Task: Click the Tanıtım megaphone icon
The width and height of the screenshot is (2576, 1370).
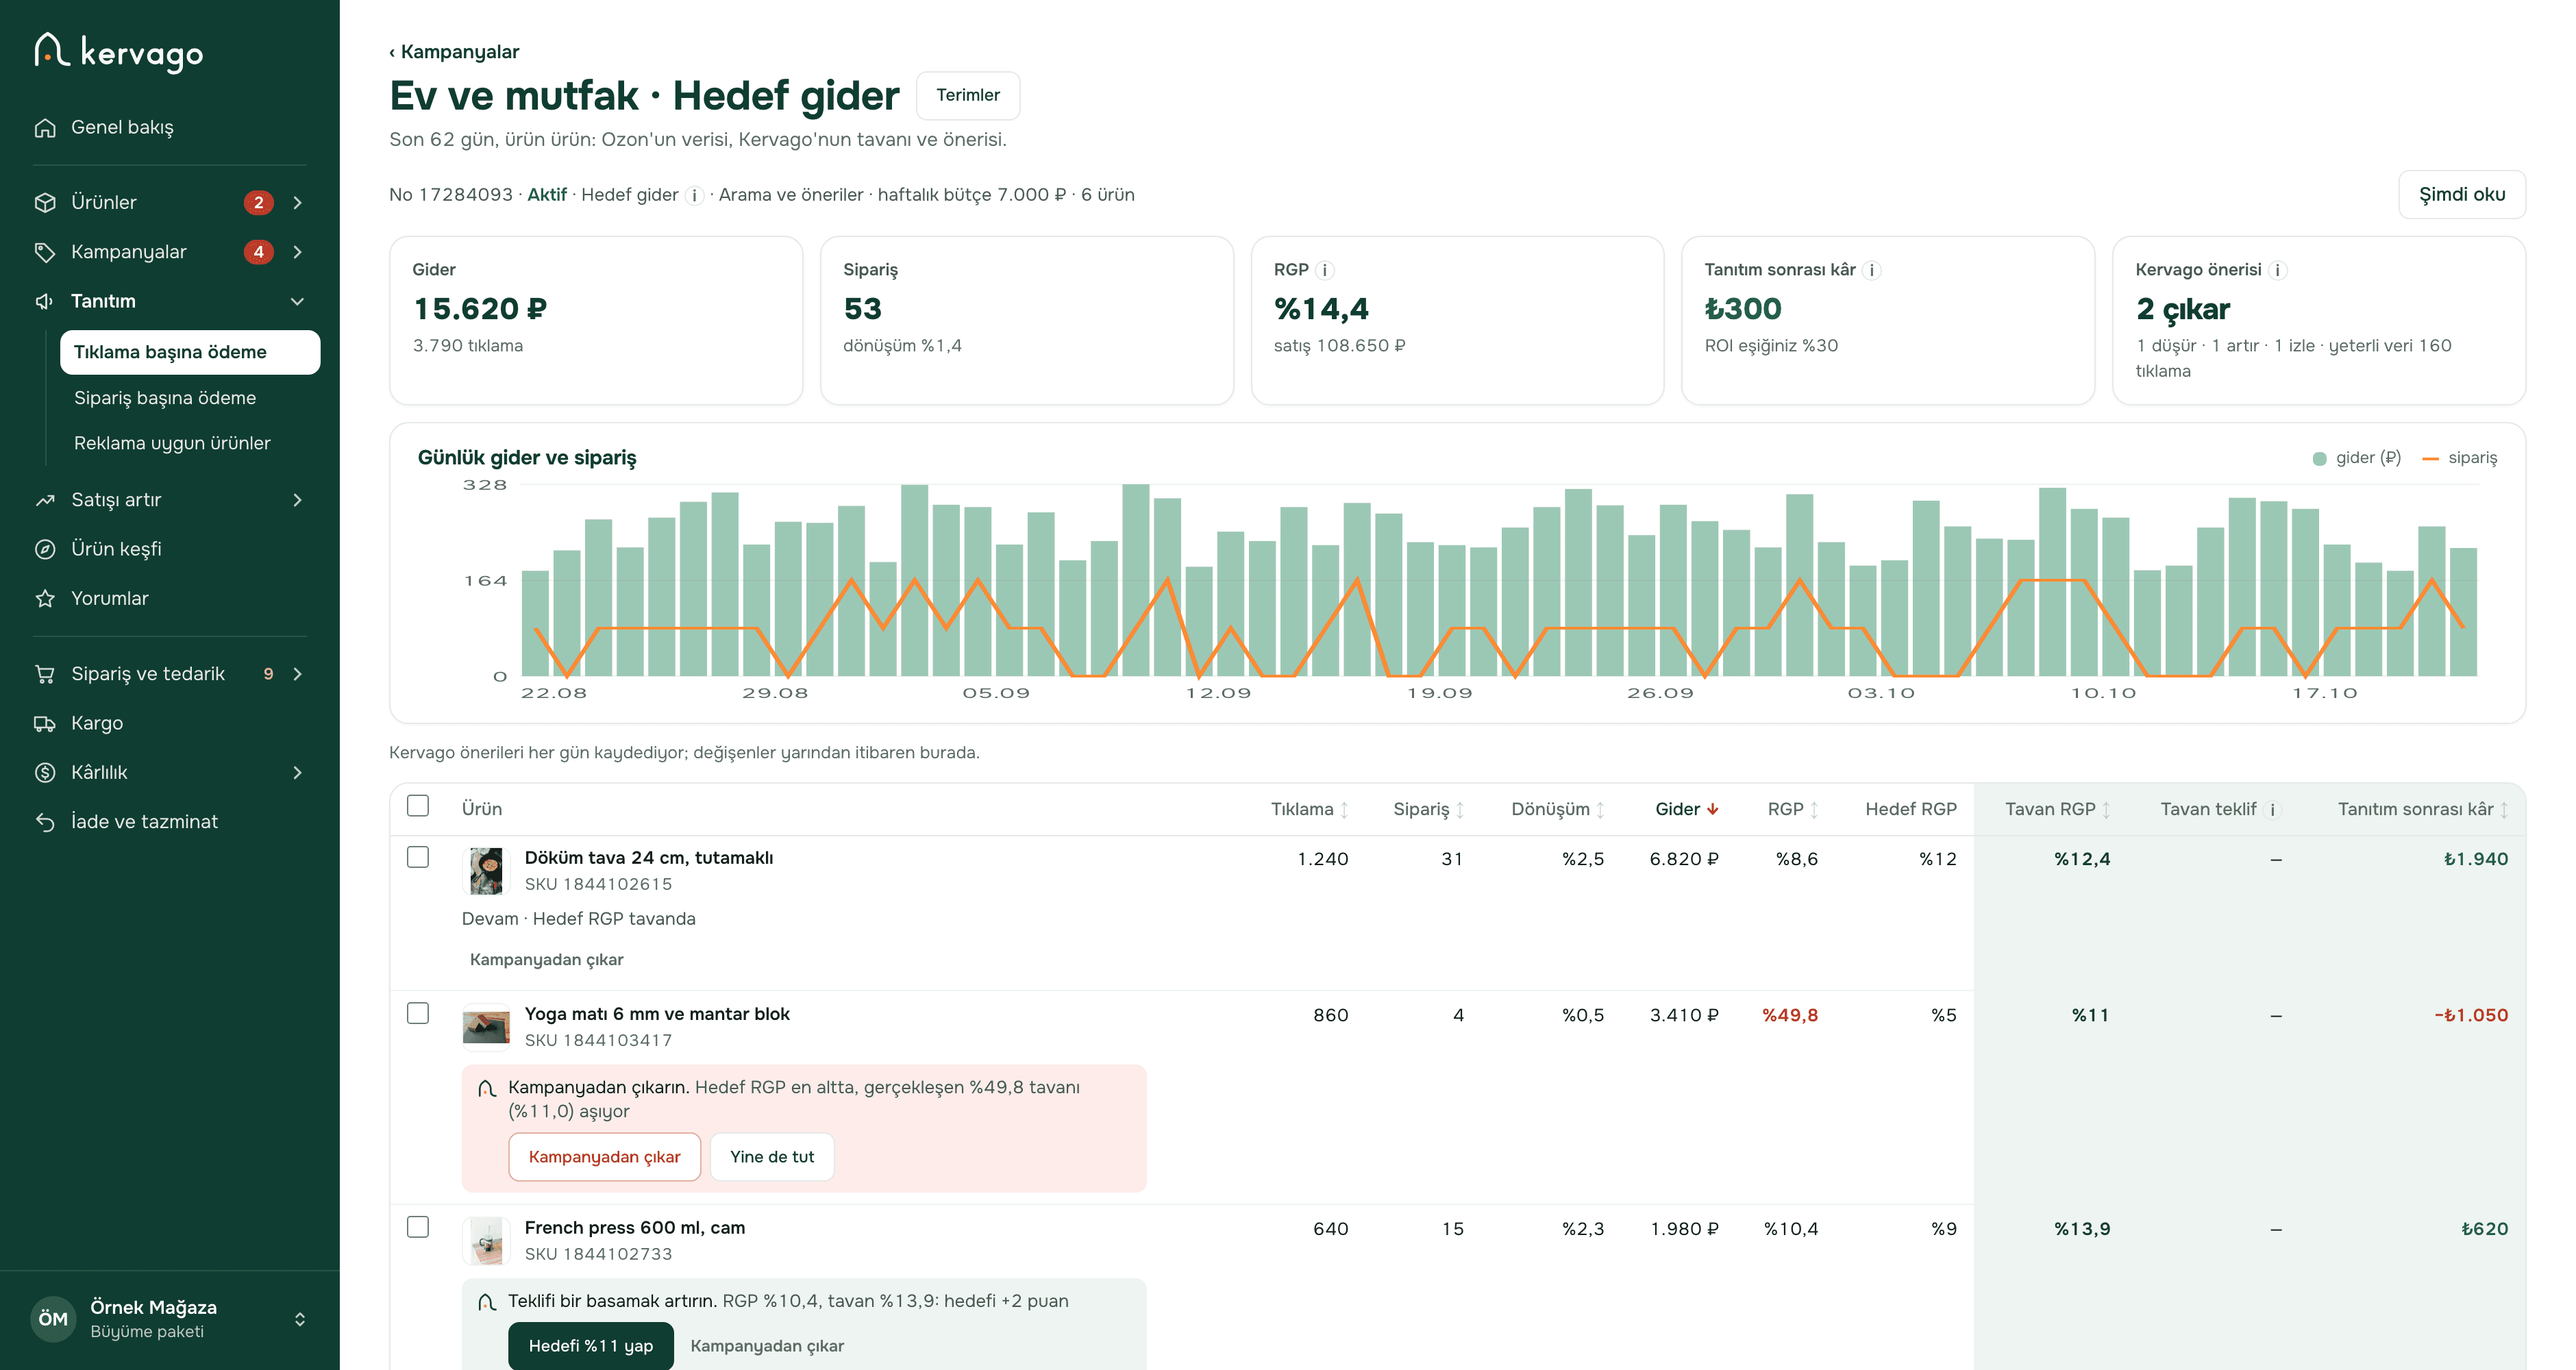Action: tap(45, 301)
